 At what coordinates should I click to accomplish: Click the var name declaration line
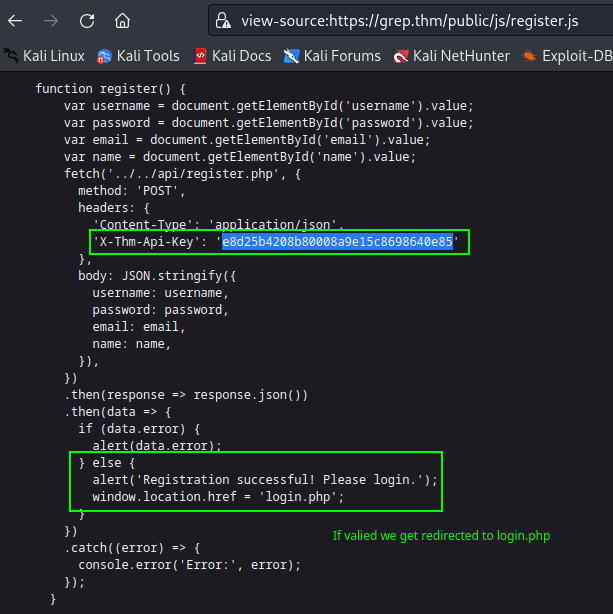coord(240,157)
